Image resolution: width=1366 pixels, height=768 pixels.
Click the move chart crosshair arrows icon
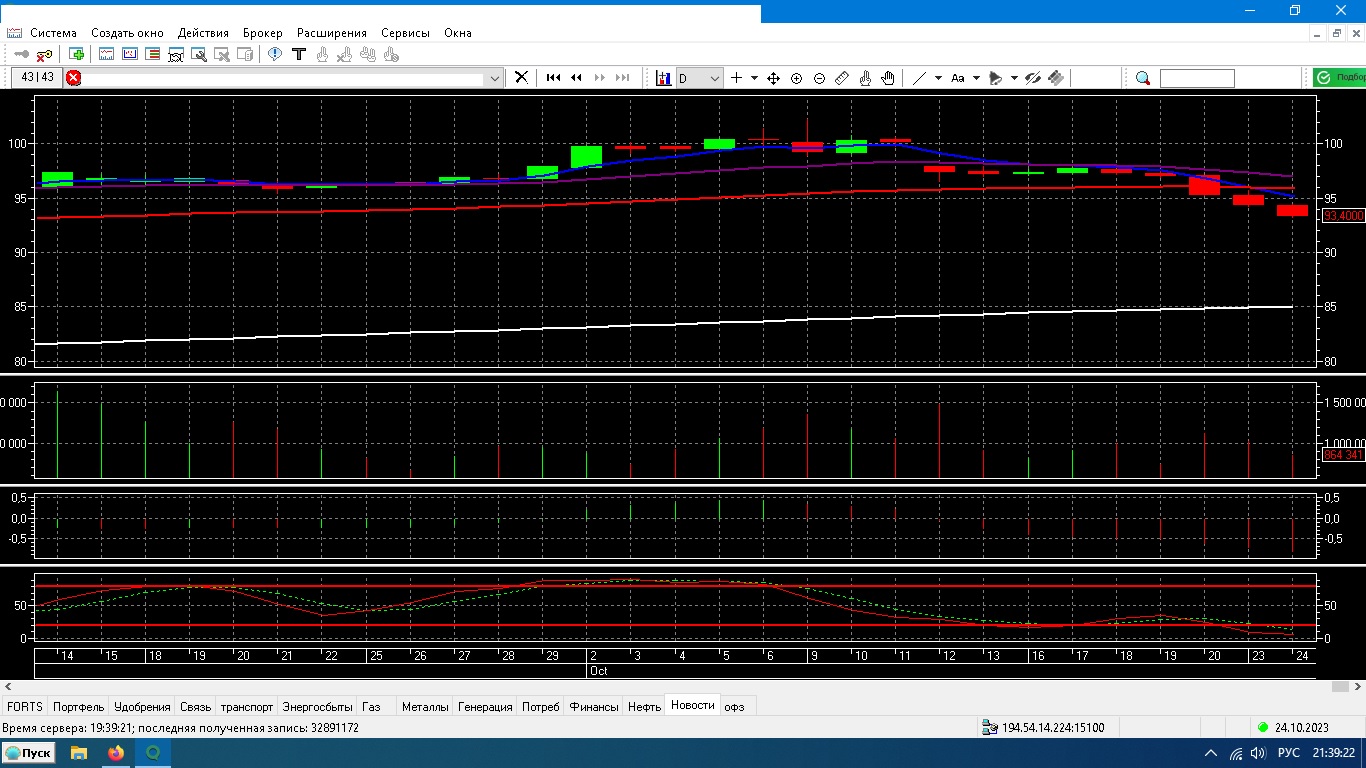pos(773,78)
